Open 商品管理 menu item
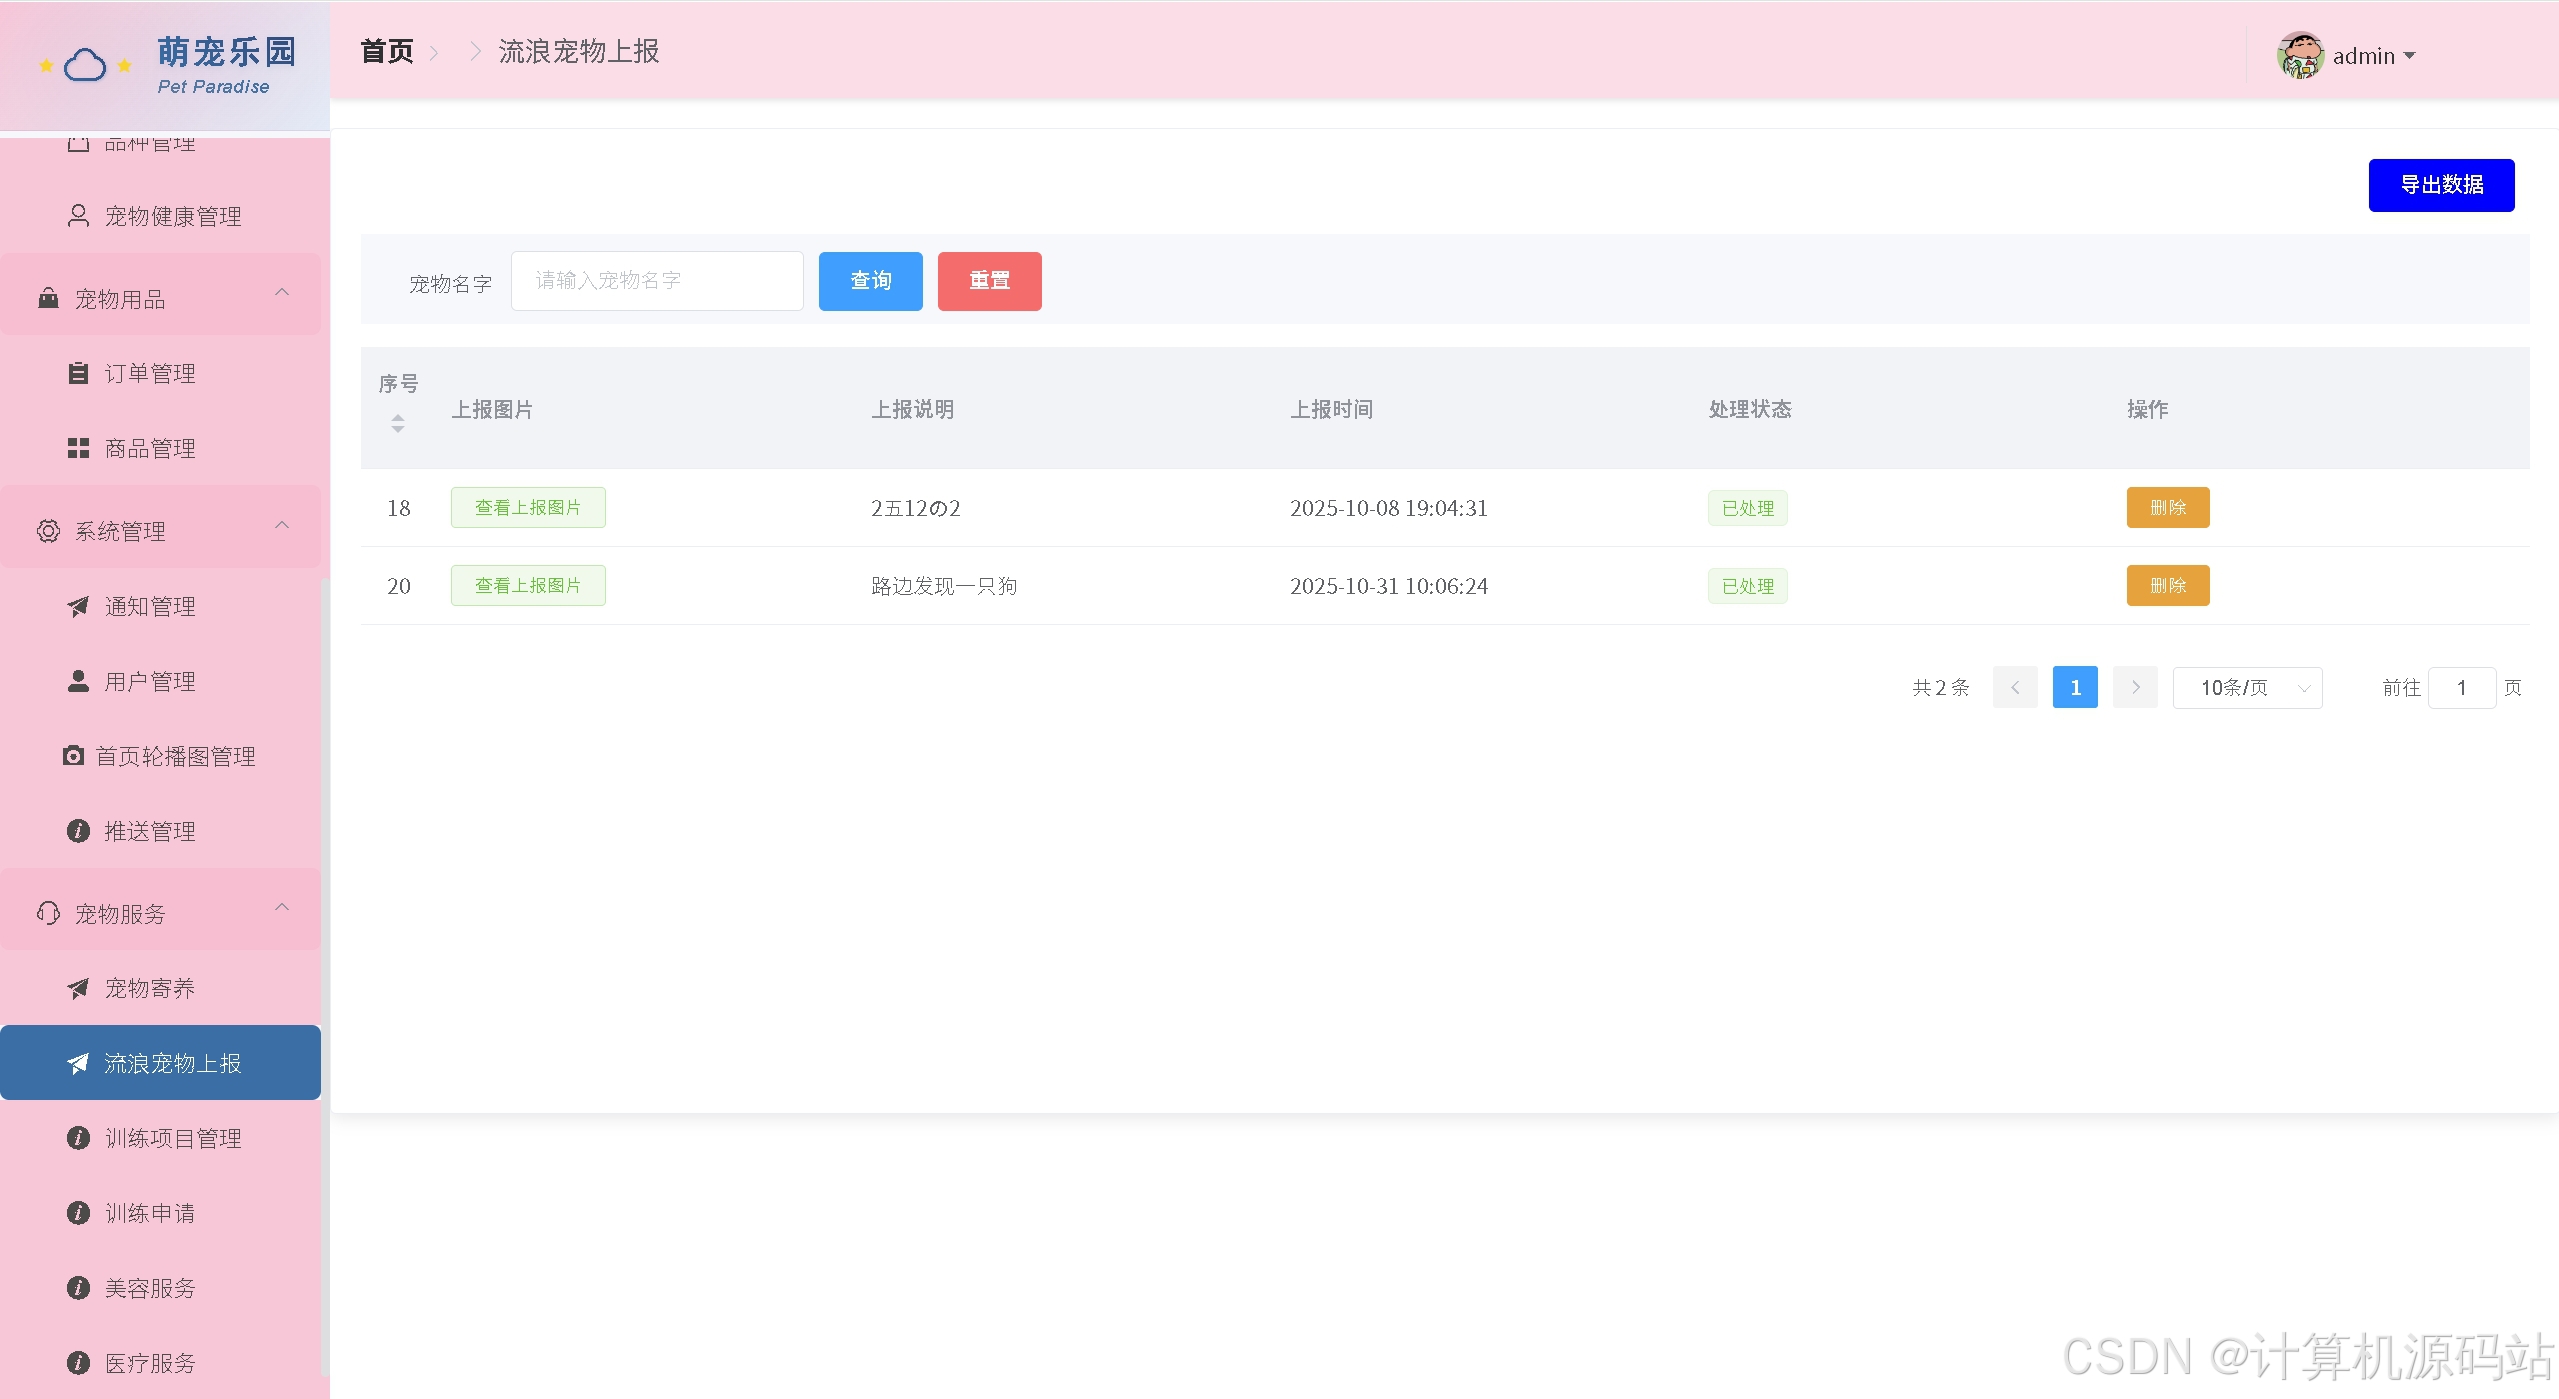The width and height of the screenshot is (2559, 1399). tap(160, 448)
